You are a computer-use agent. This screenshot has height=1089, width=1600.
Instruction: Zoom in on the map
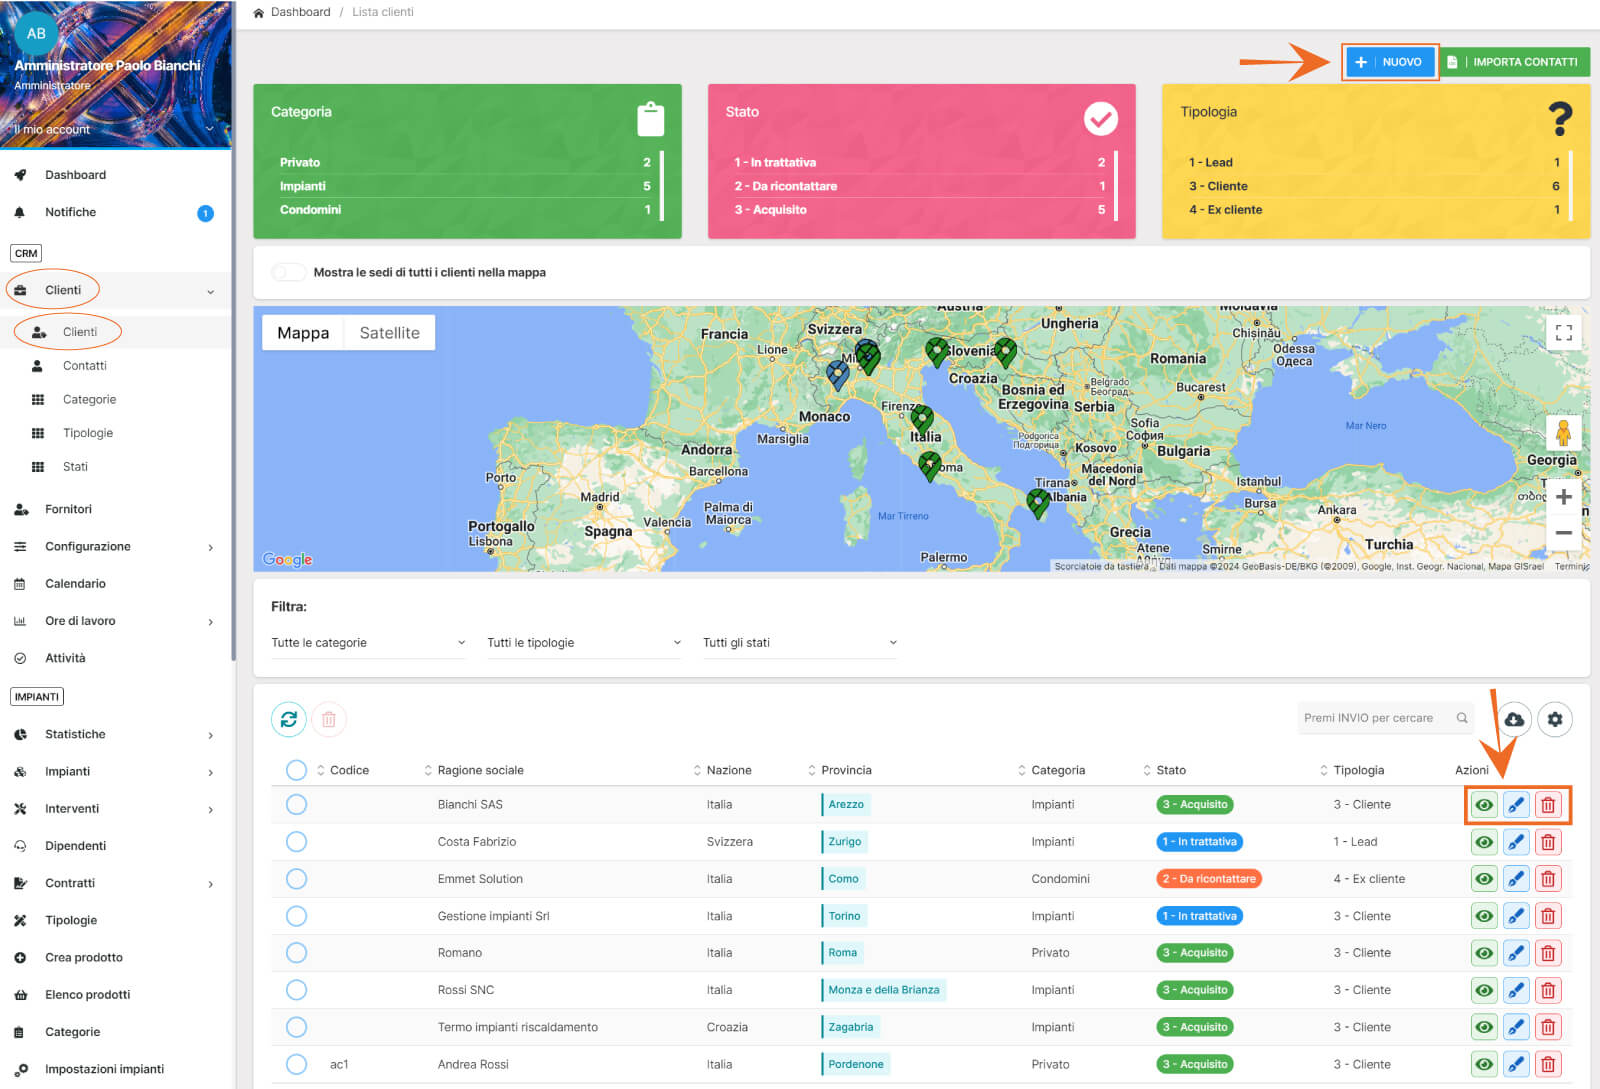(x=1563, y=497)
